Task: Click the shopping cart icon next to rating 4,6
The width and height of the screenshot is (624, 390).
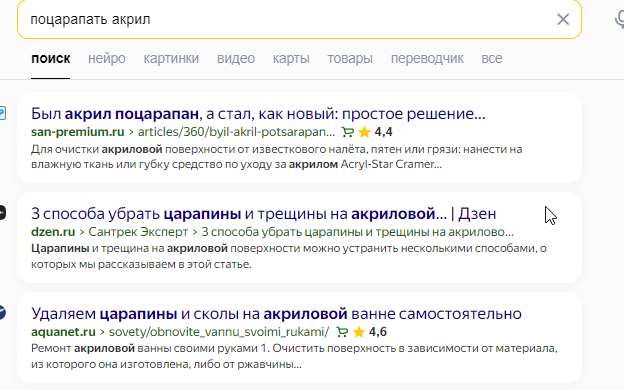Action: point(342,332)
